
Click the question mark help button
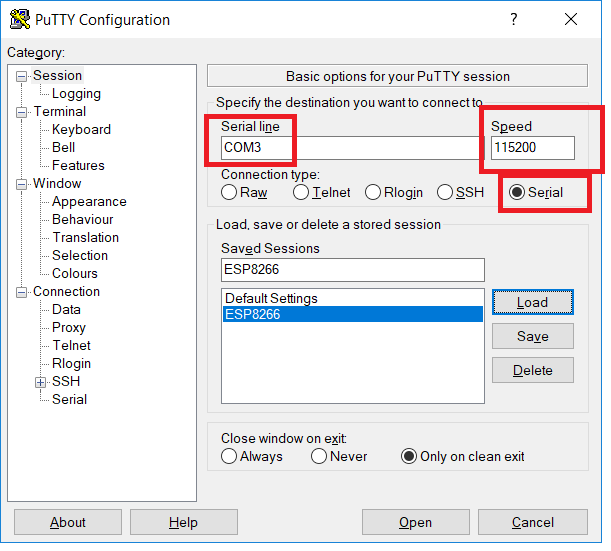(x=514, y=19)
